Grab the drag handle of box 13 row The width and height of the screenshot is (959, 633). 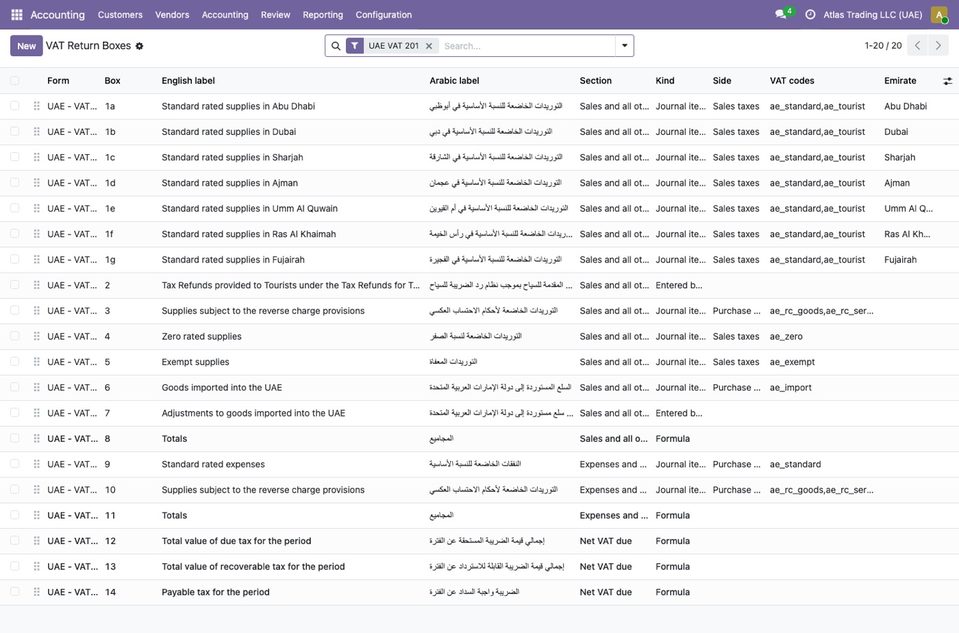pos(37,566)
